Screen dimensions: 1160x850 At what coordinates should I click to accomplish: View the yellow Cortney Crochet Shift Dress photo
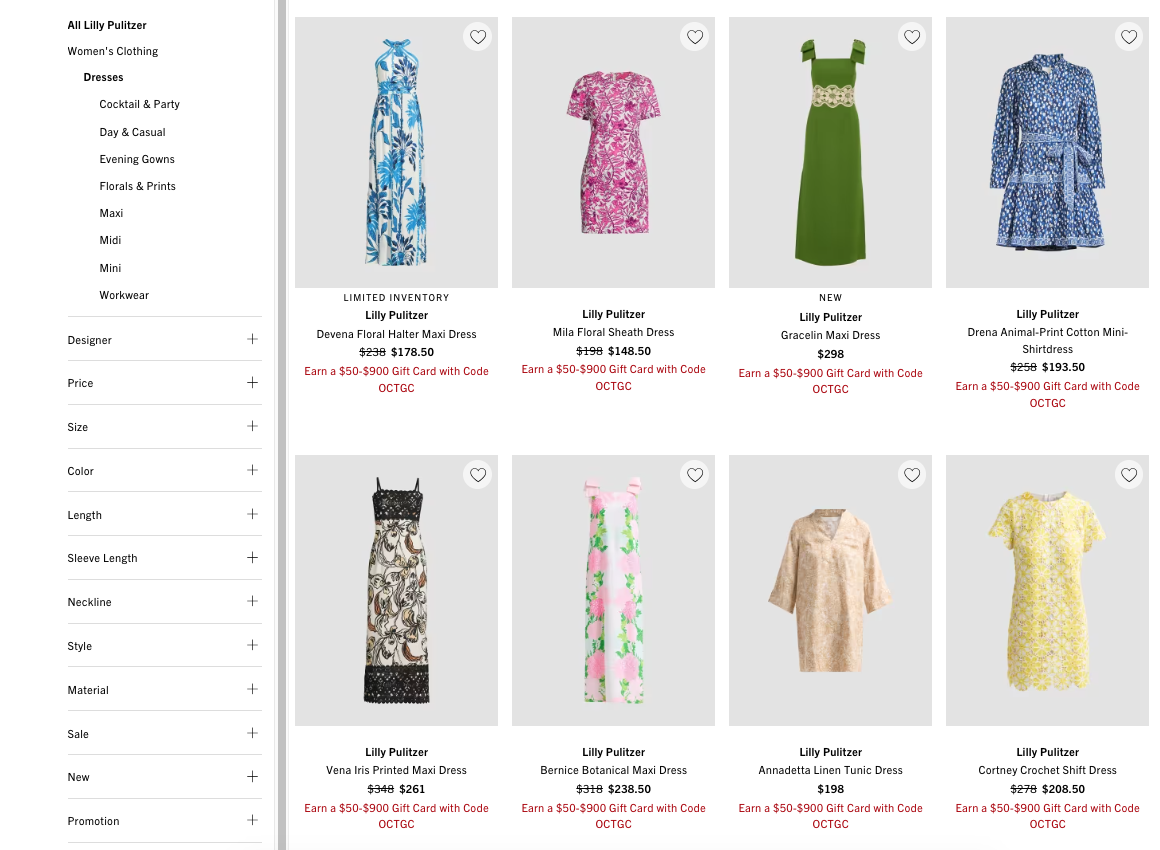coord(1048,590)
